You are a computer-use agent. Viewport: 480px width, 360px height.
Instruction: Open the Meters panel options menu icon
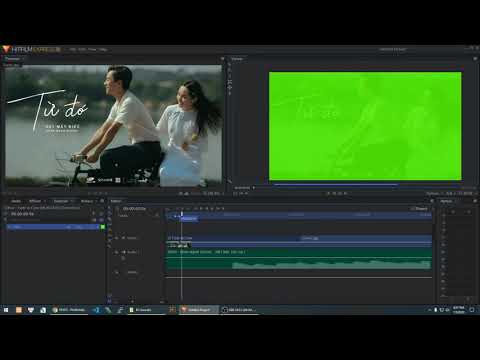[475, 201]
